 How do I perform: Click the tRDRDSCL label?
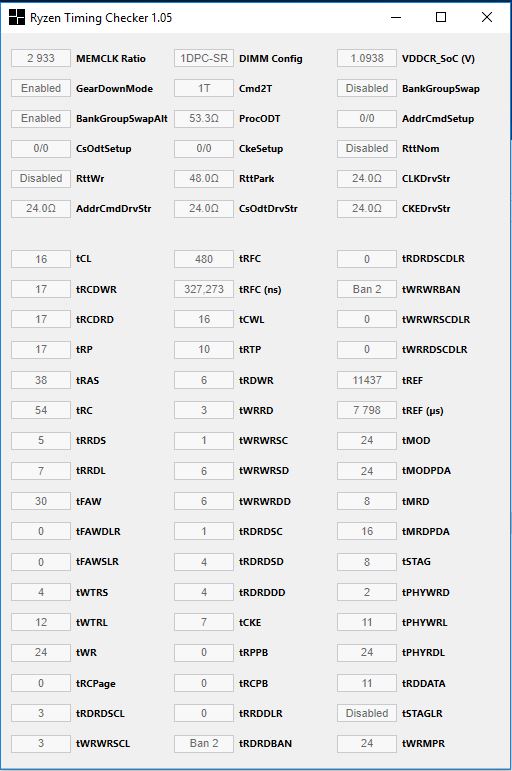[x=100, y=713]
